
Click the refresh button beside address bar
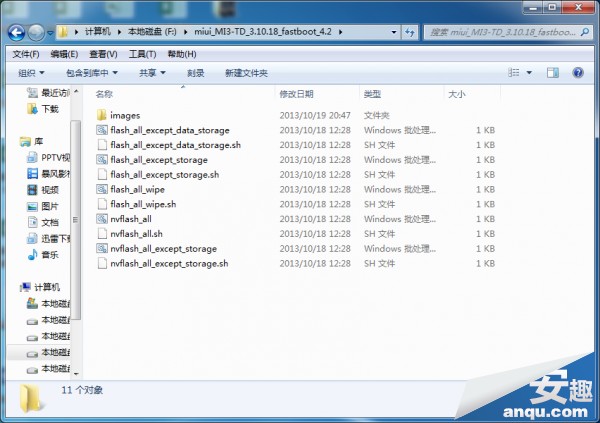pos(410,32)
